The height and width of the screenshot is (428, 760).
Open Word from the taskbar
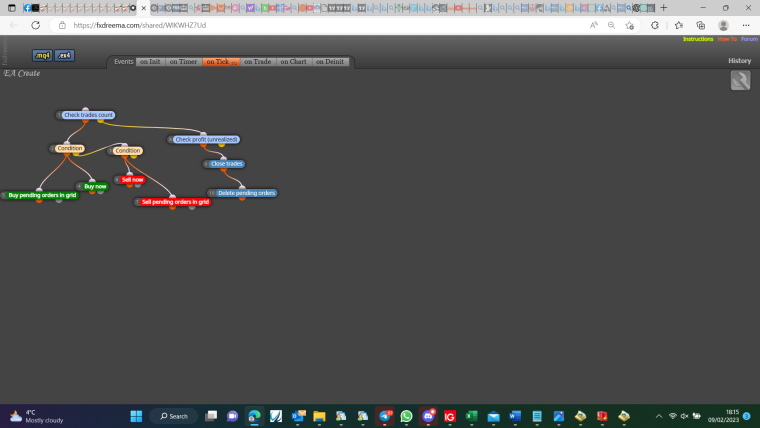[x=515, y=416]
